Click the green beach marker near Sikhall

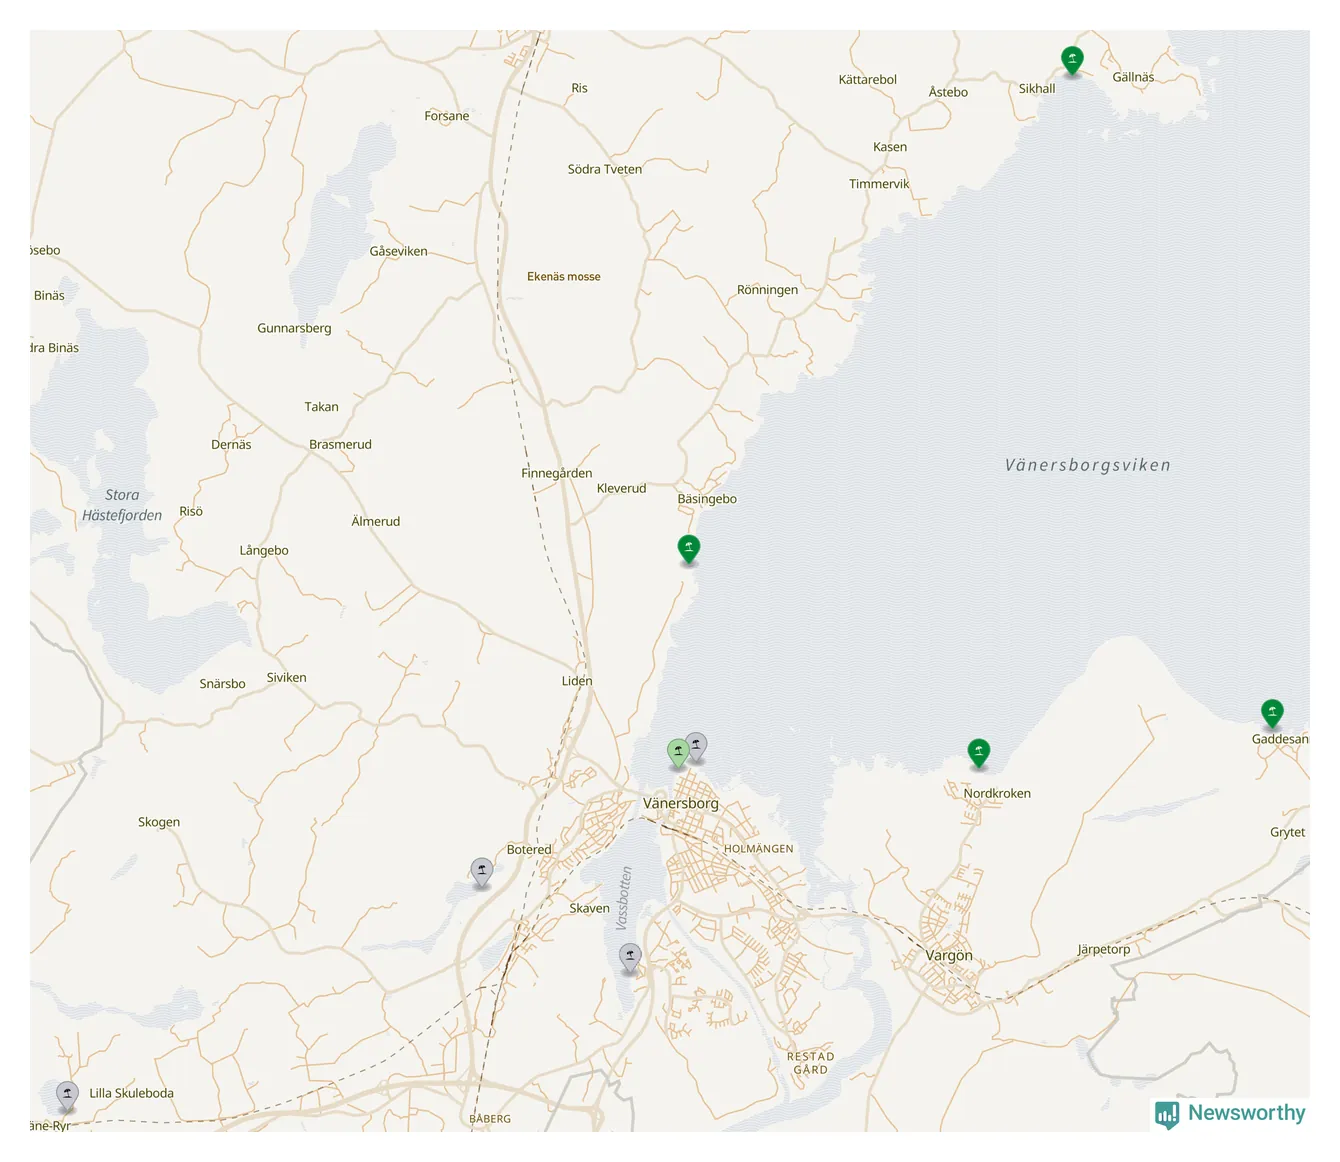coord(1072,60)
